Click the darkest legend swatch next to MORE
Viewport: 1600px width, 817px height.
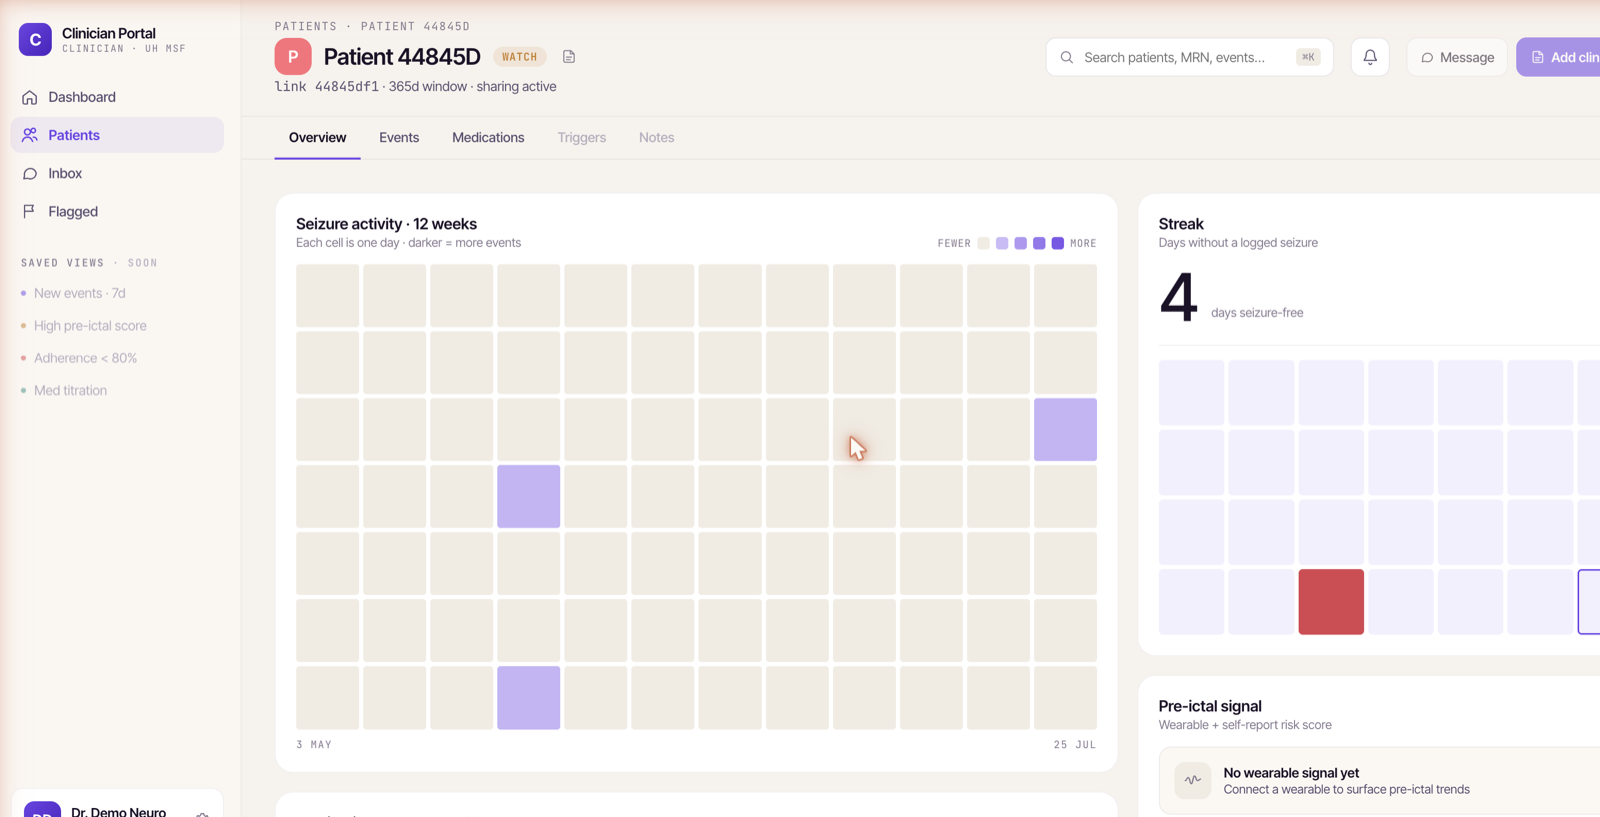[x=1058, y=243]
